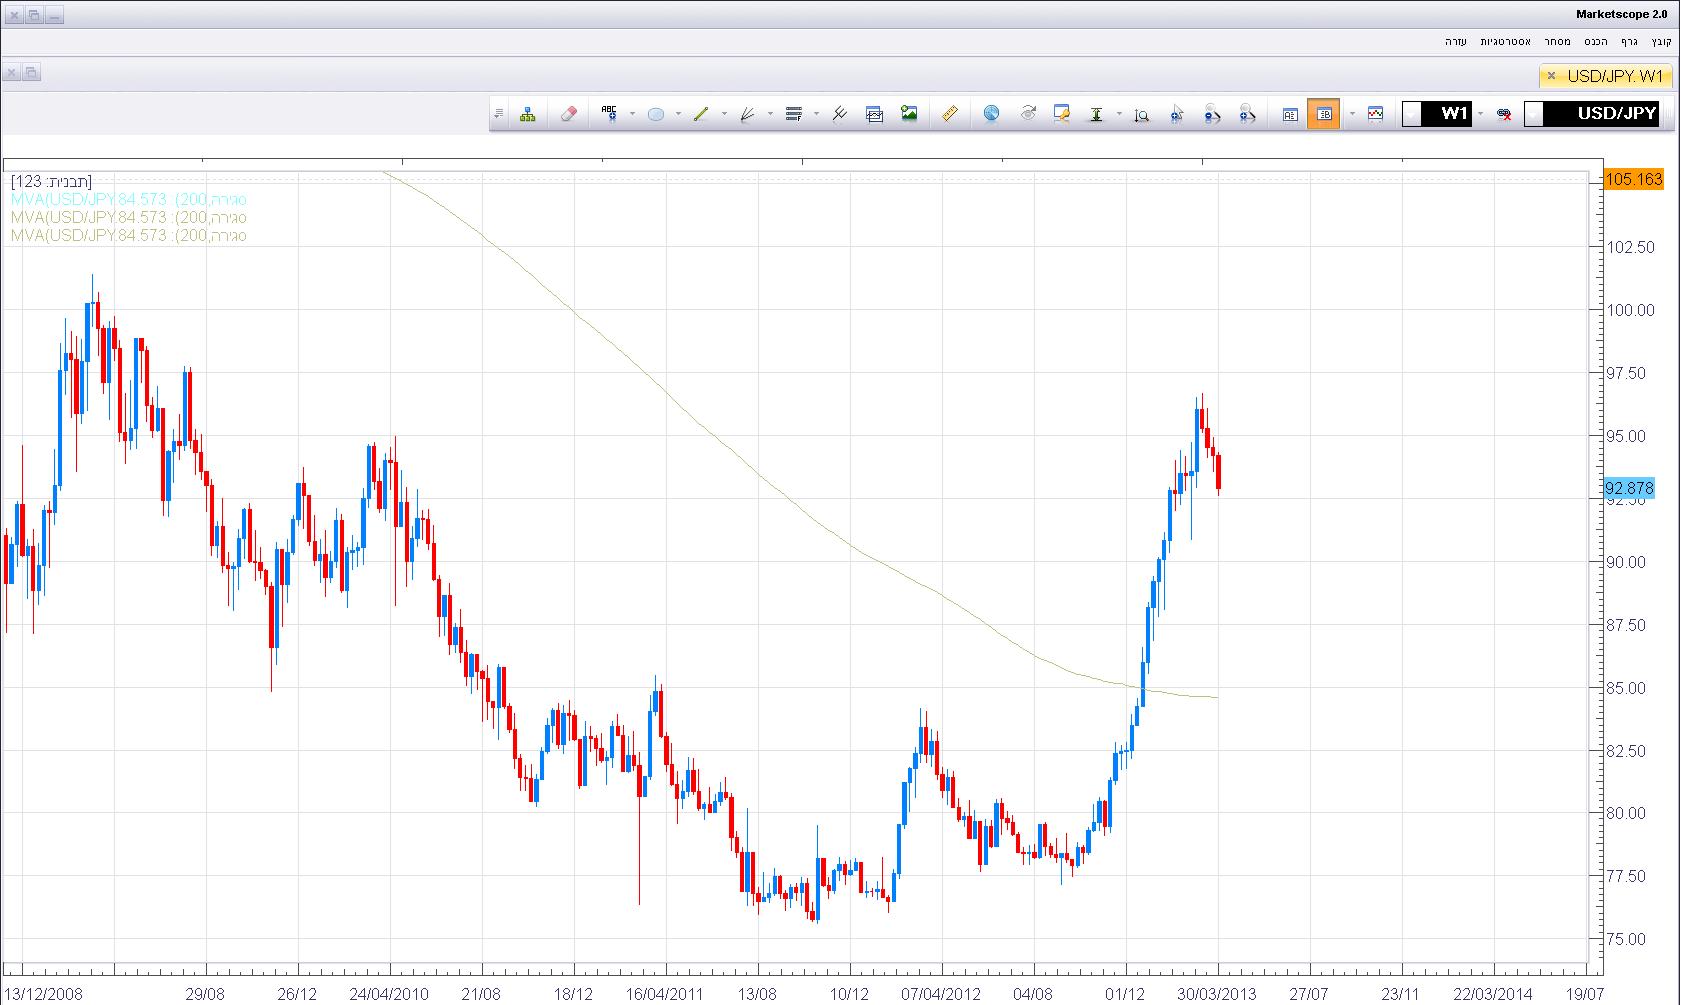
Task: Click the chart window indicator icon
Action: (874, 114)
